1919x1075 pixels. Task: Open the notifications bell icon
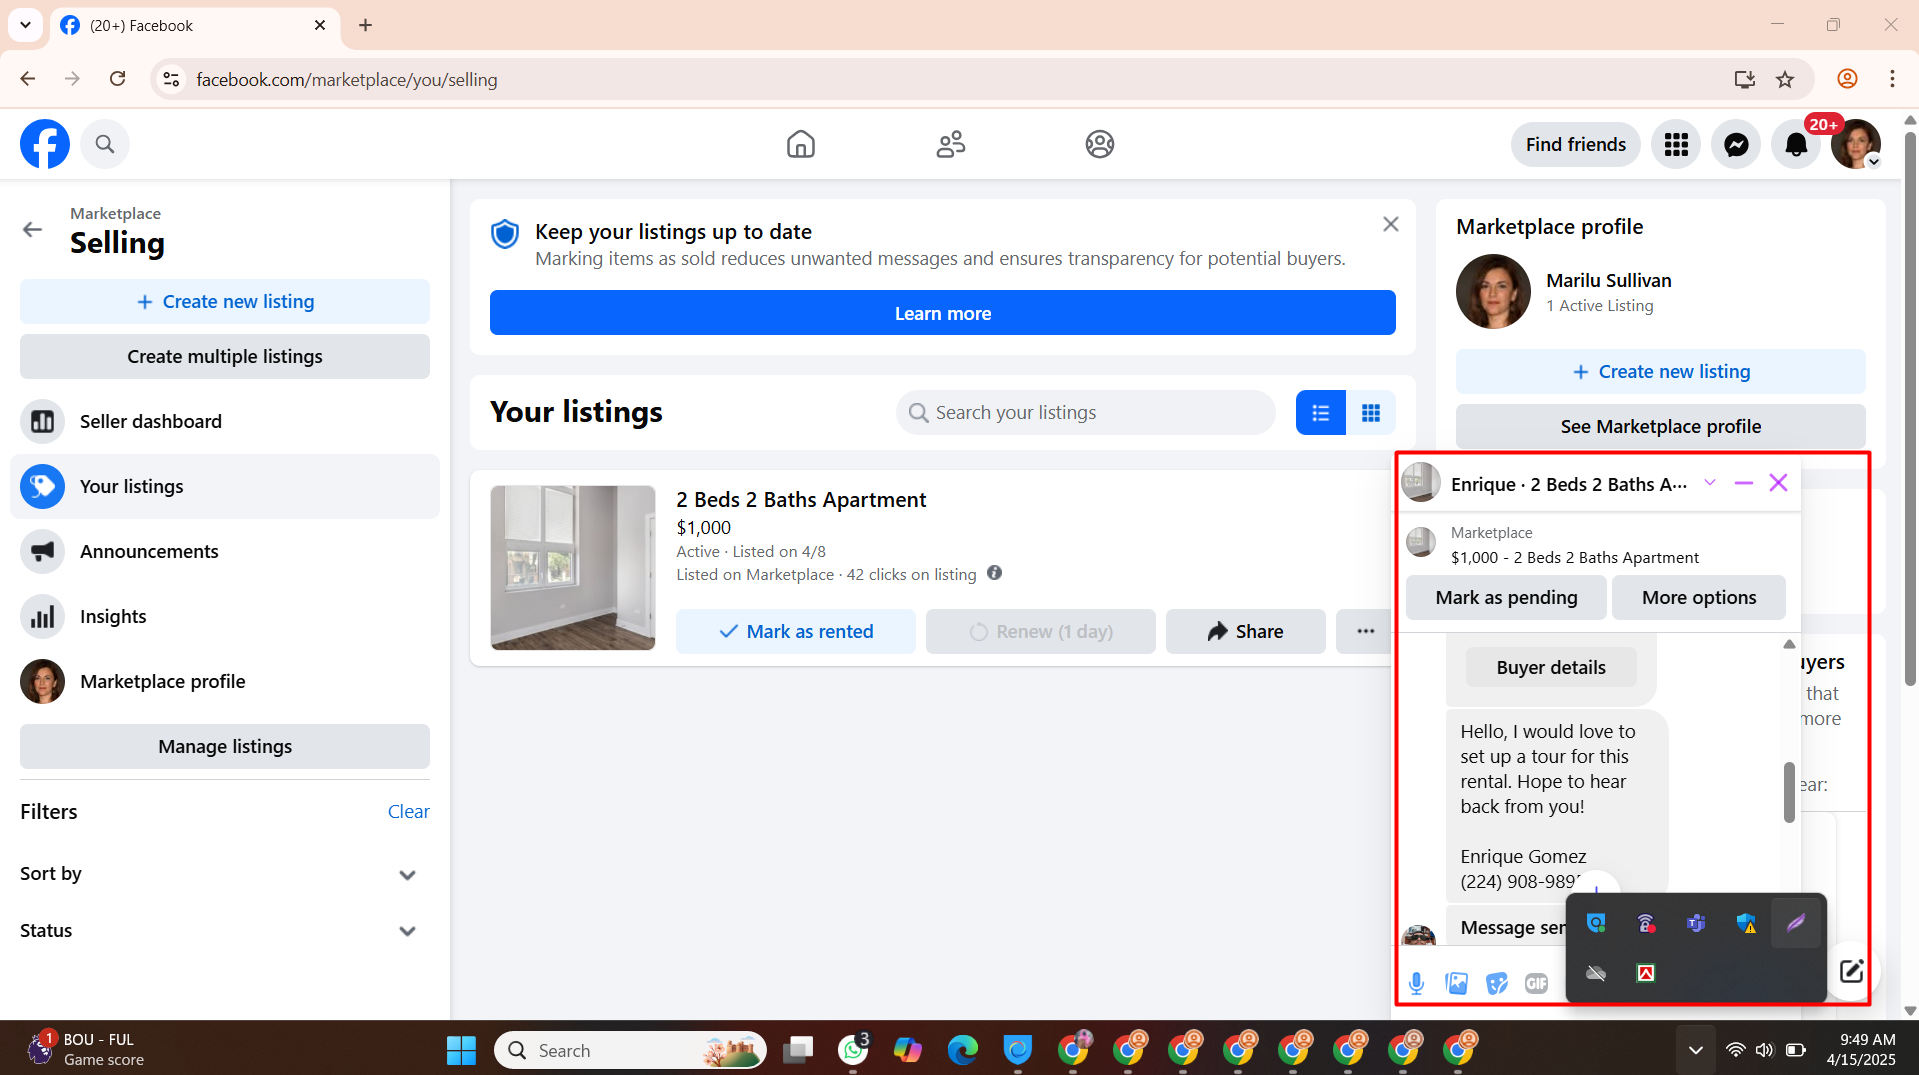click(1796, 144)
